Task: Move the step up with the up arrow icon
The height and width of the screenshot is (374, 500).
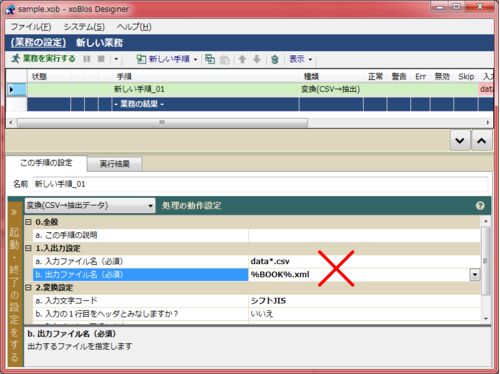Action: (x=242, y=59)
